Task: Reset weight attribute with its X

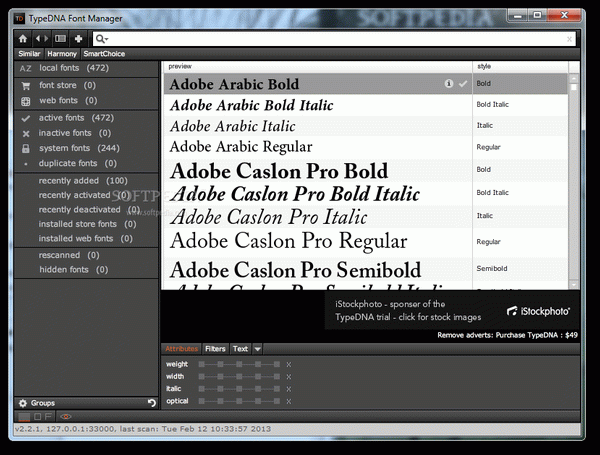Action: click(x=289, y=365)
